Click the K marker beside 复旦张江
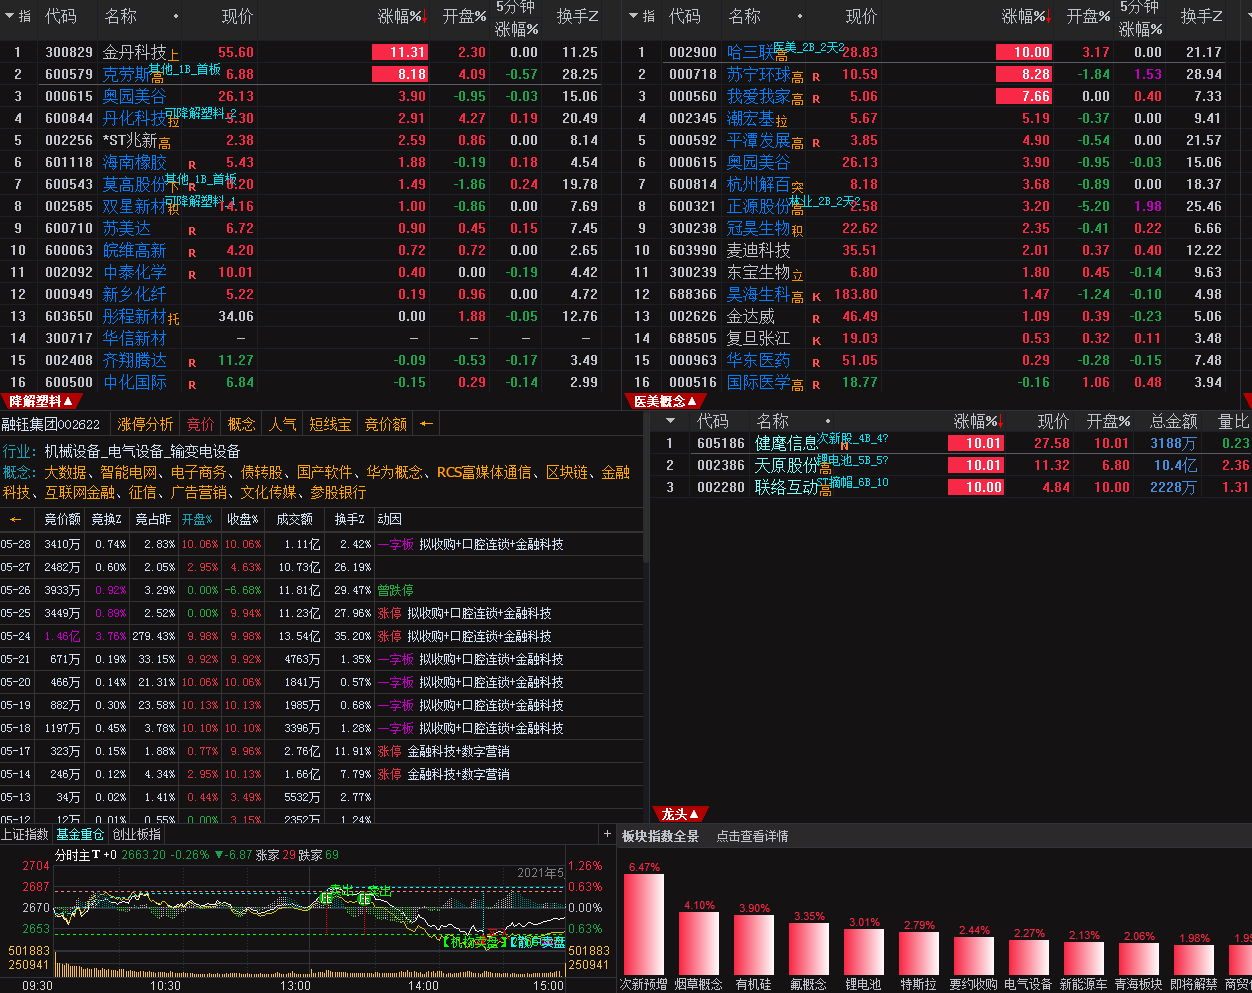Image resolution: width=1252 pixels, height=993 pixels. [x=816, y=341]
